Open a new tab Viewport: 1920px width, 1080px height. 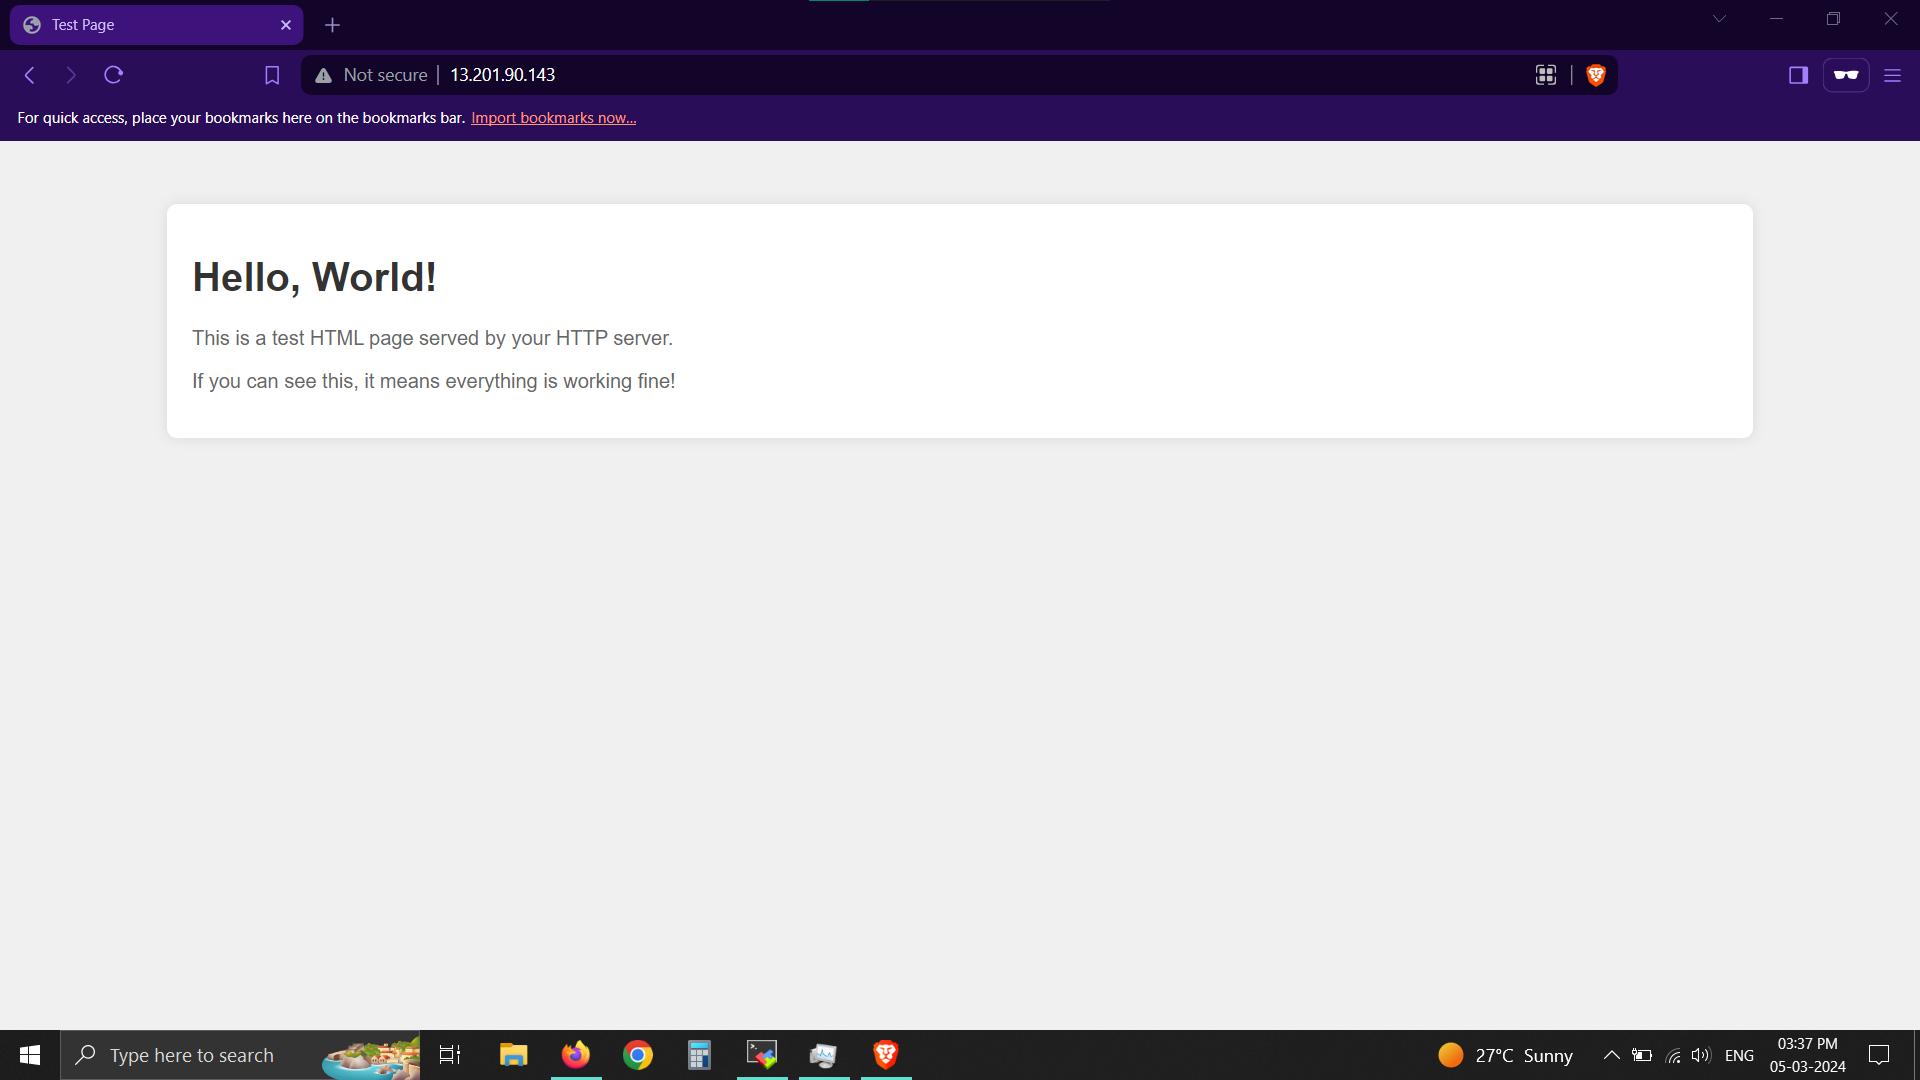333,25
